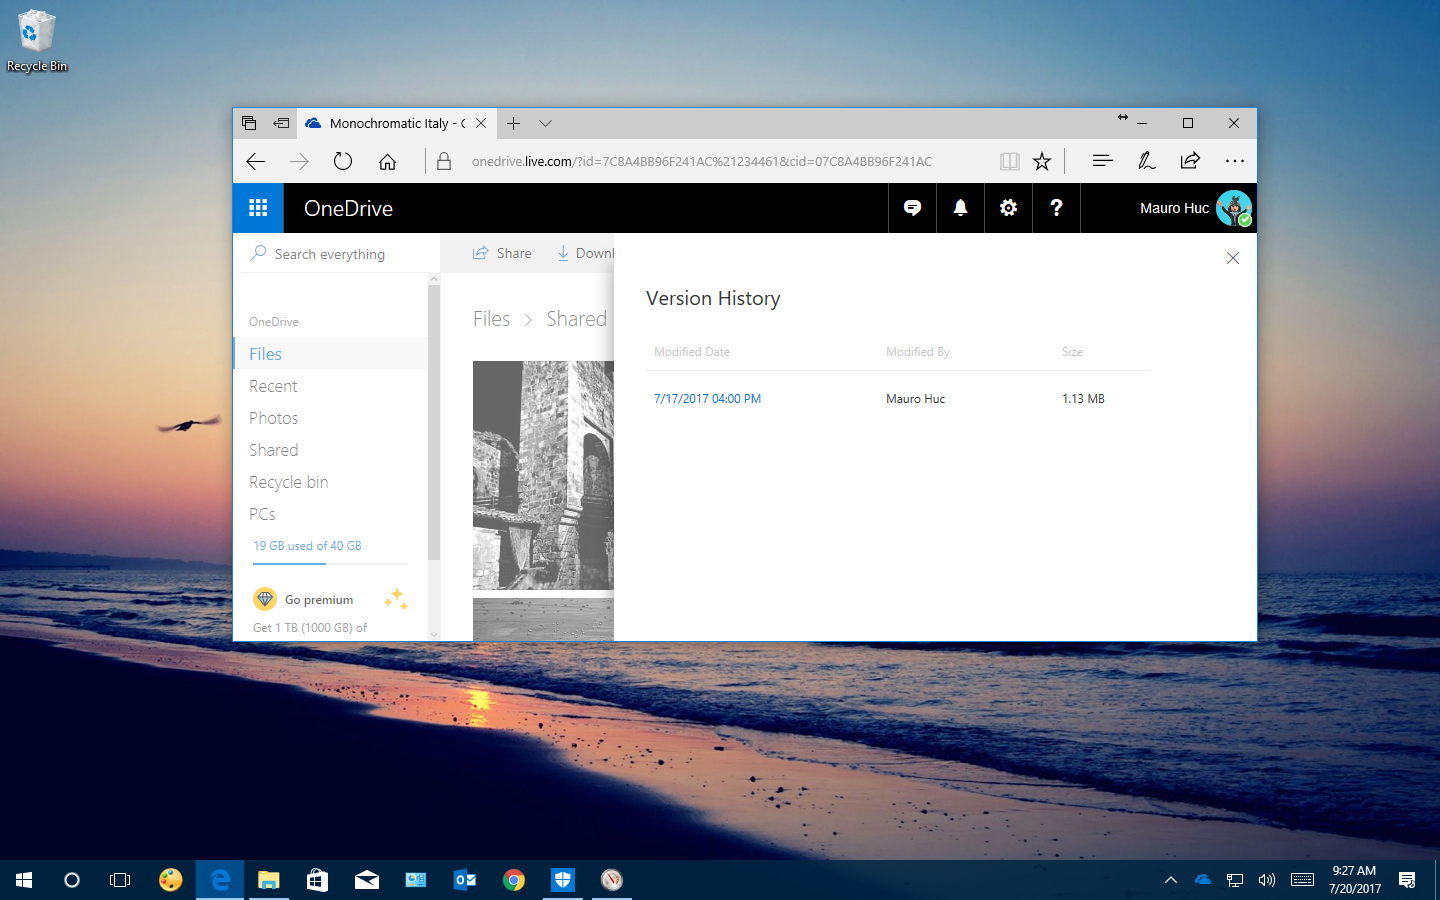The image size is (1440, 900).
Task: Open the chat messages icon
Action: (912, 208)
